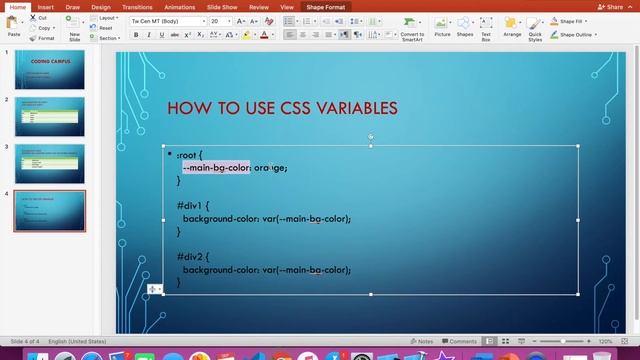Open Shape Fill dropdown
The width and height of the screenshot is (640, 360).
[x=568, y=21]
